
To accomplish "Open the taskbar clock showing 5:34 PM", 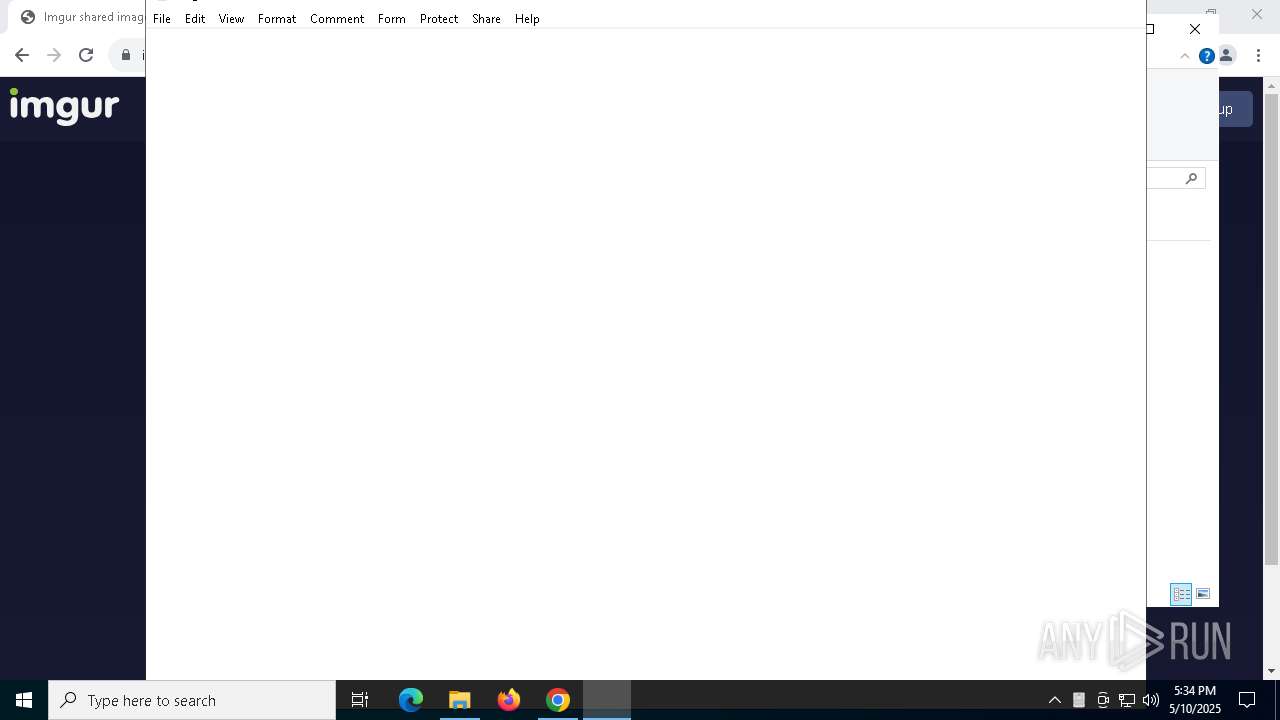I will pos(1195,700).
